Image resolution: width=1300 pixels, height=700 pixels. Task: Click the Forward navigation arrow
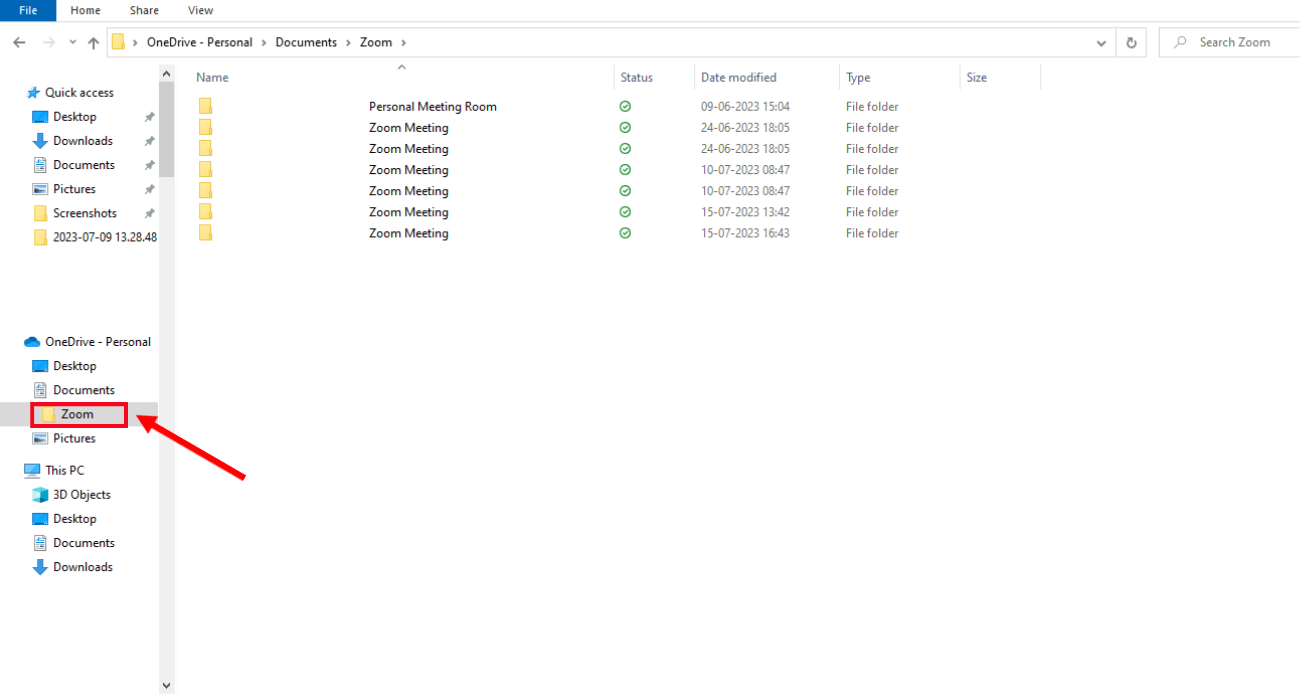pyautogui.click(x=48, y=43)
